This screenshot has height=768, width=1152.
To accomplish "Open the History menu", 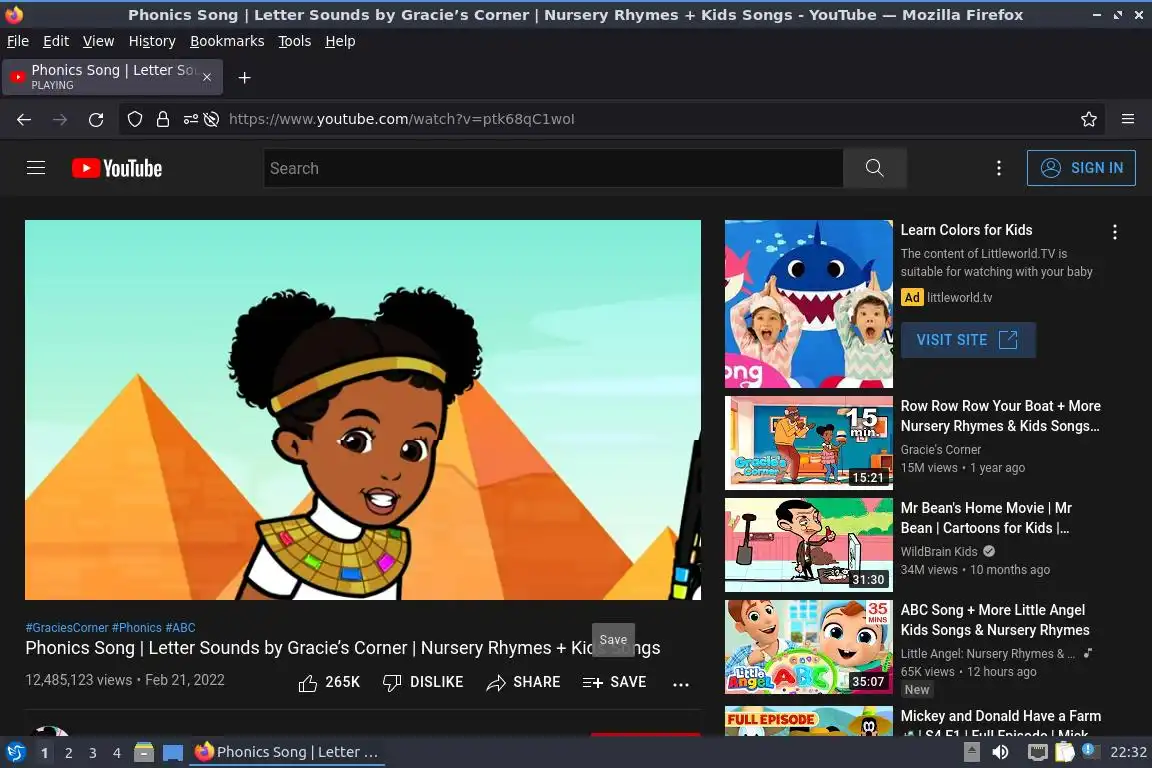I will coord(152,41).
